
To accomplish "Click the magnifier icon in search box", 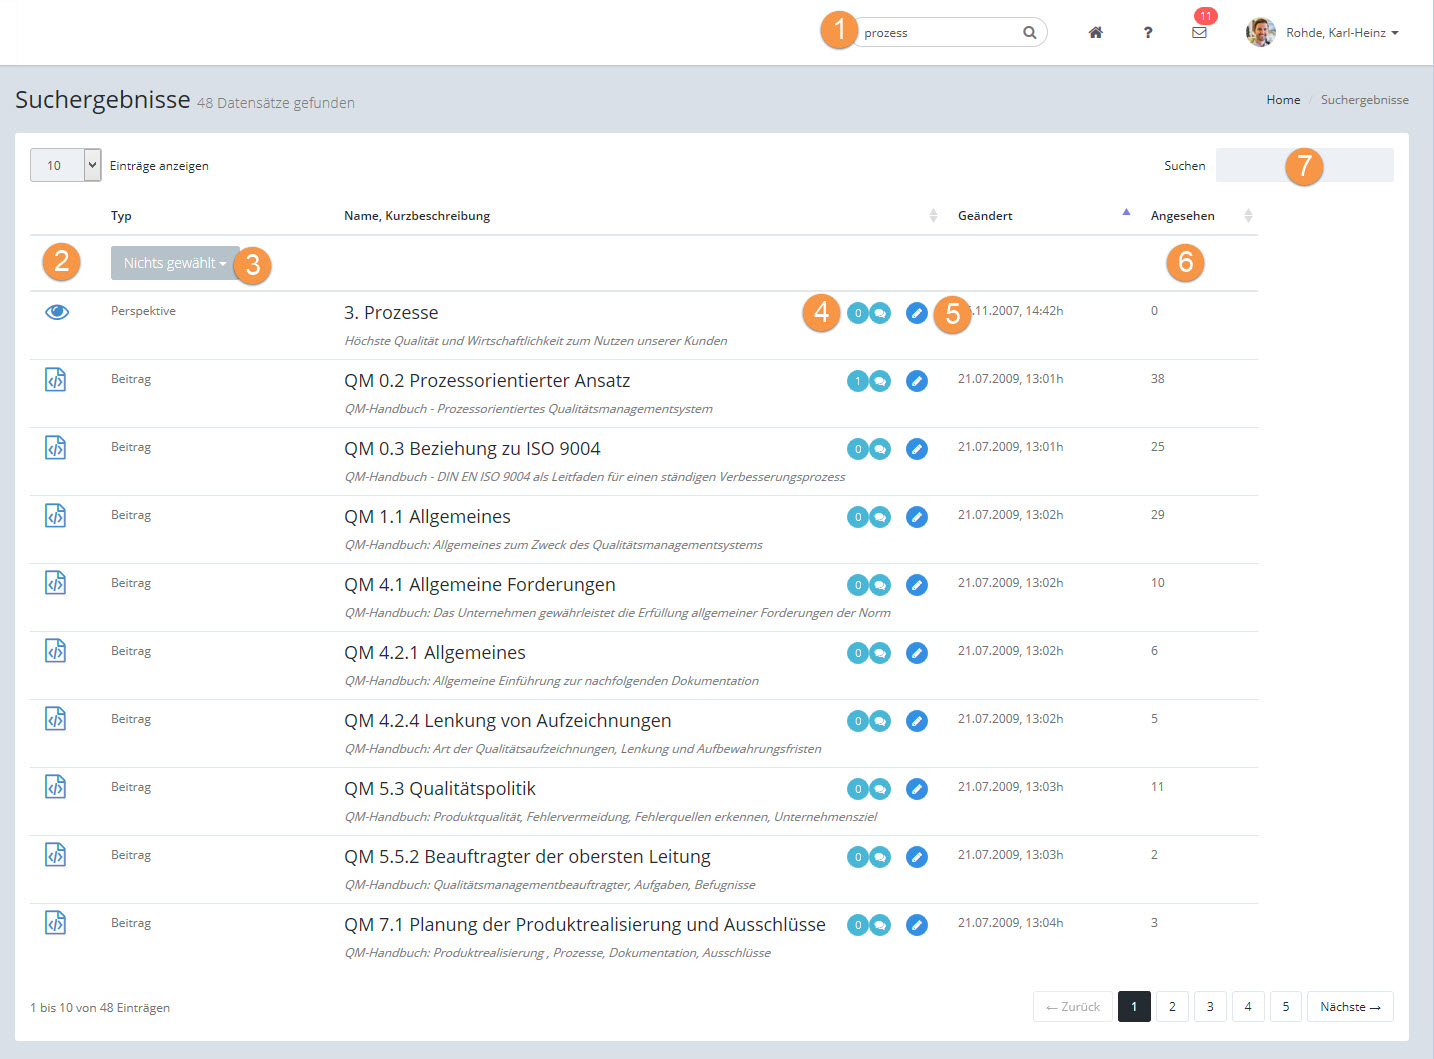I will point(1029,33).
